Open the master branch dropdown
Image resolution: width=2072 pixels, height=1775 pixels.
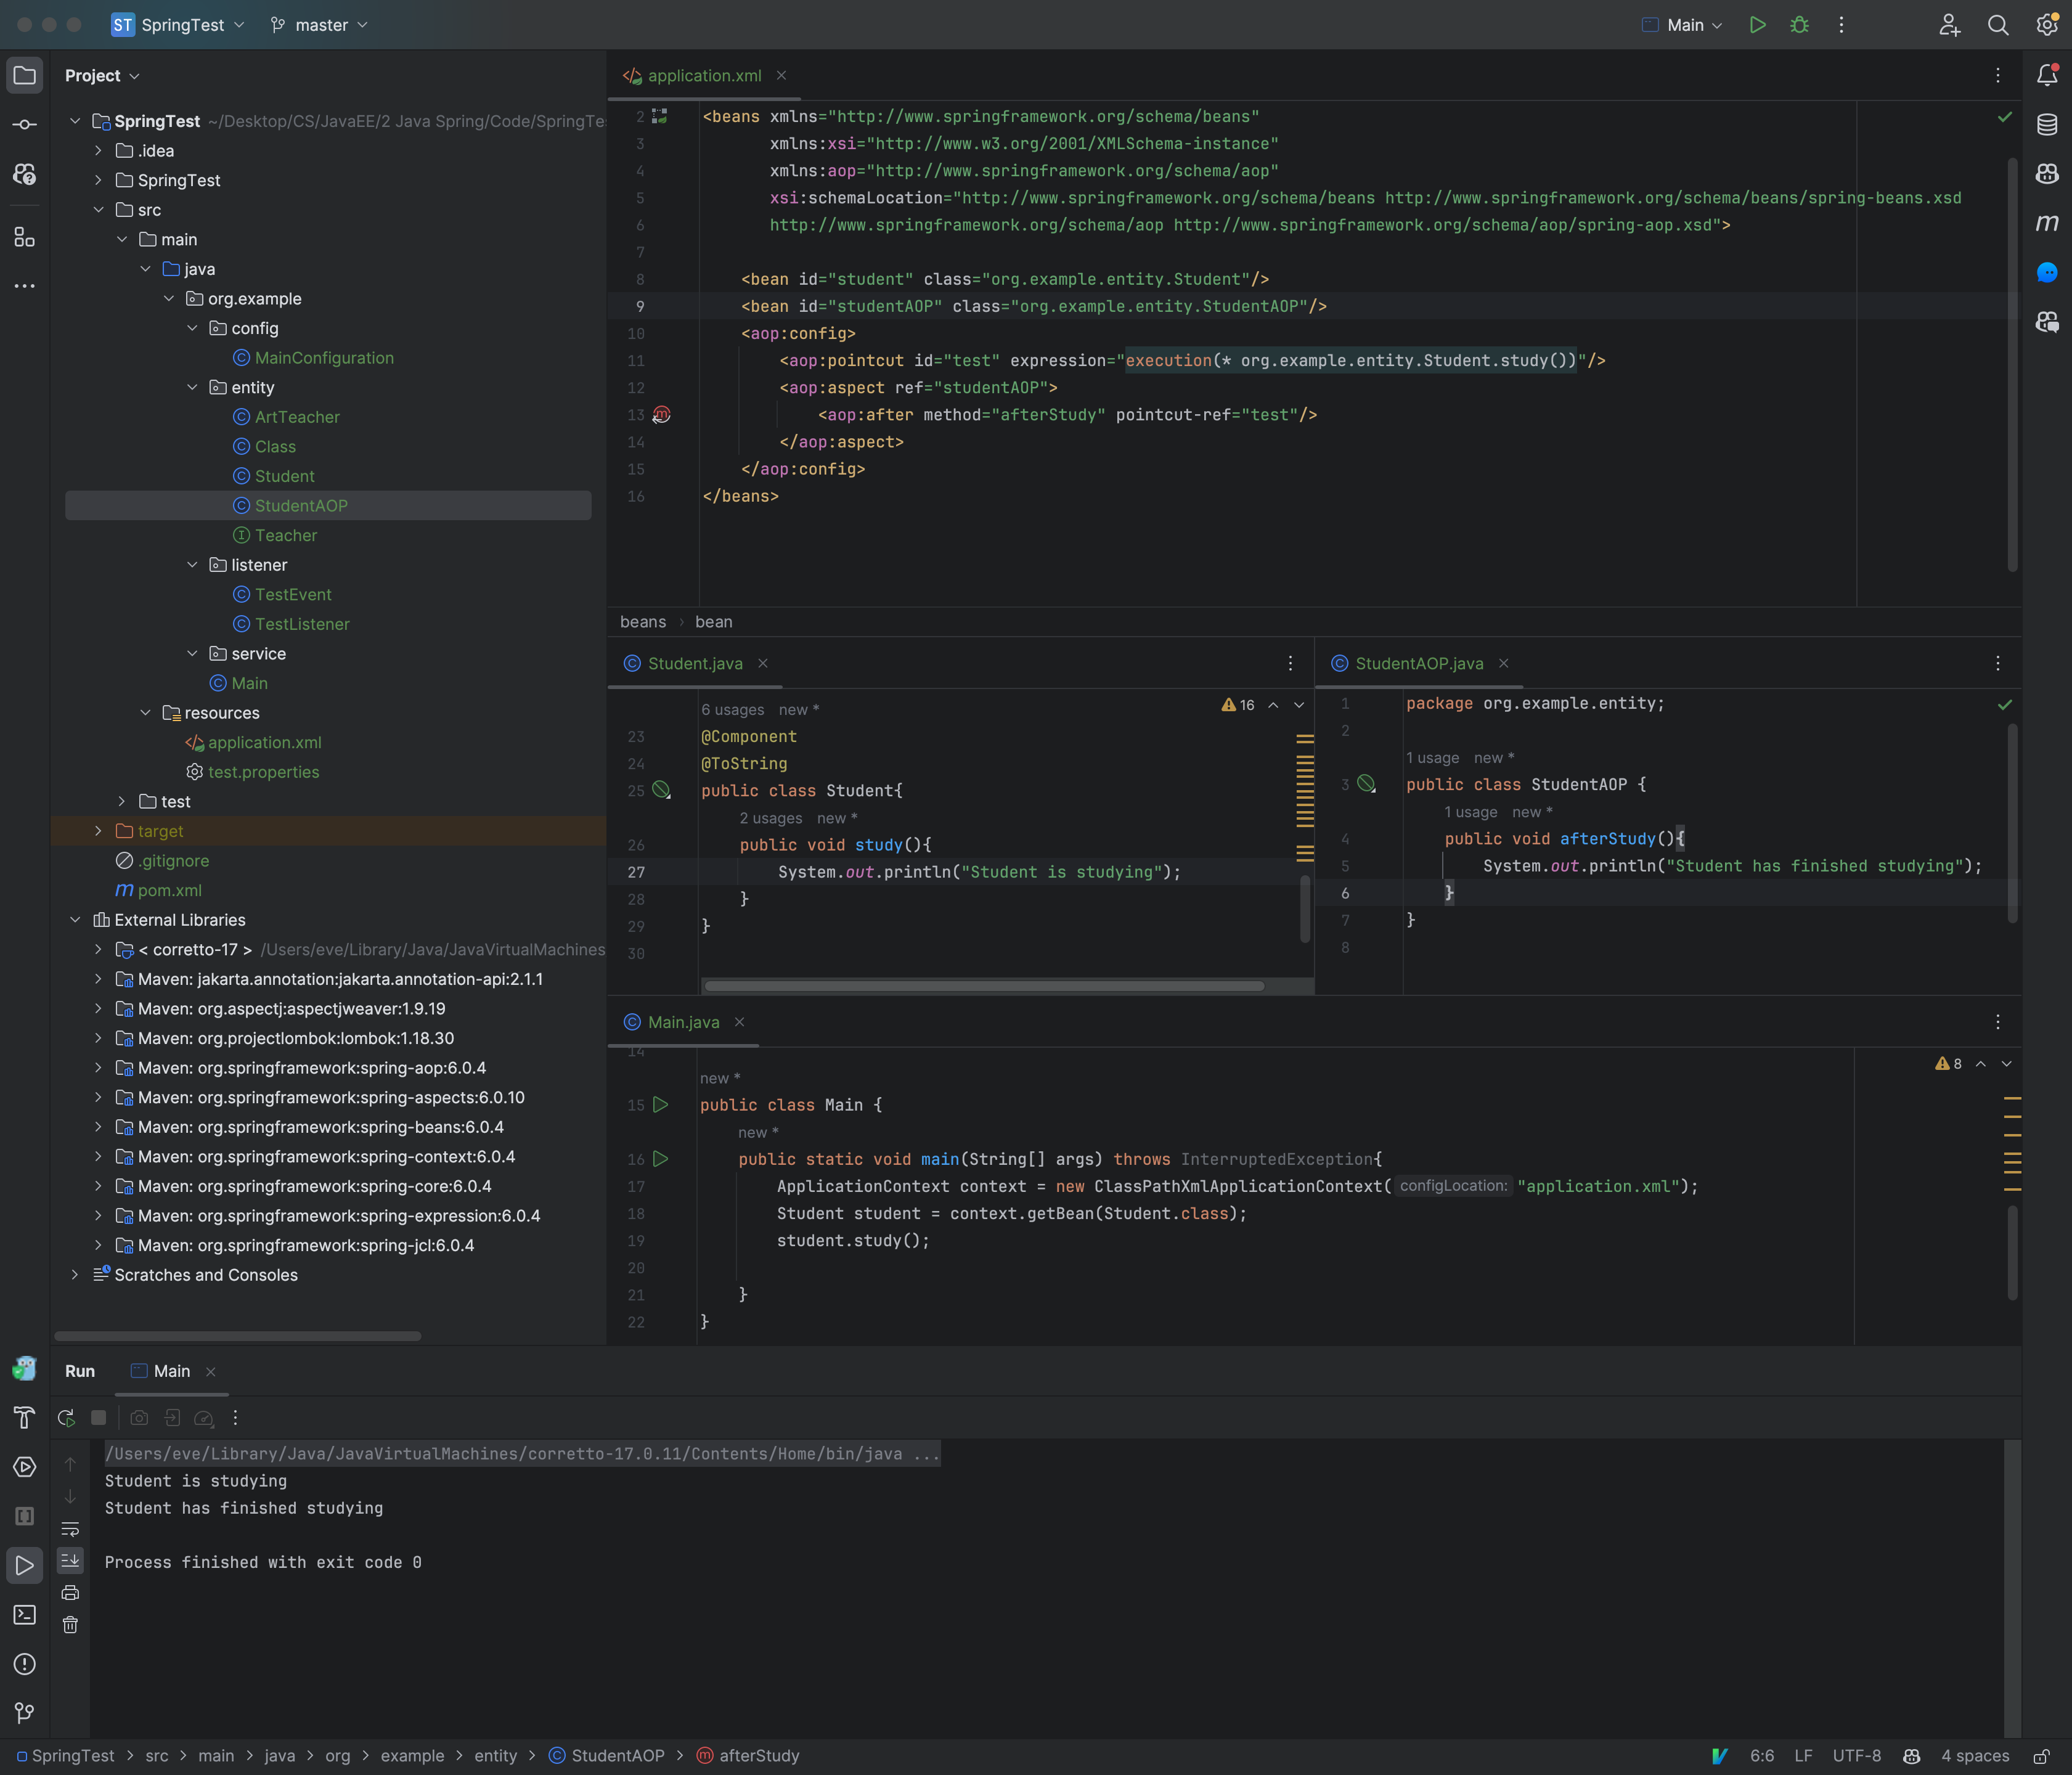coord(318,25)
